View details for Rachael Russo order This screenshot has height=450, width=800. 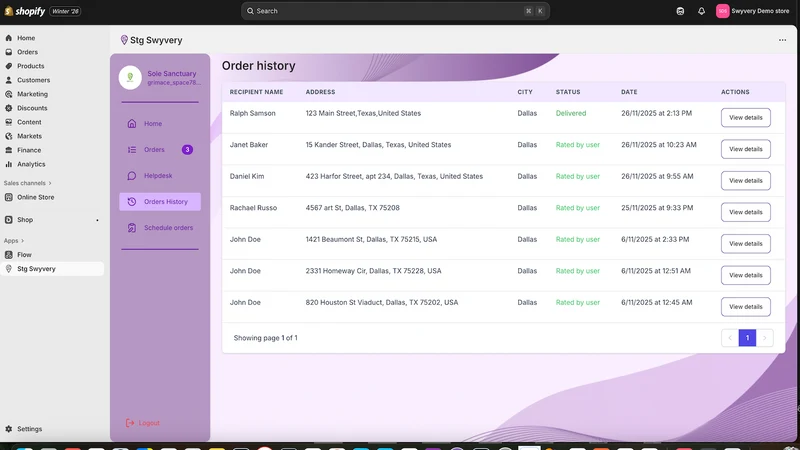point(745,212)
